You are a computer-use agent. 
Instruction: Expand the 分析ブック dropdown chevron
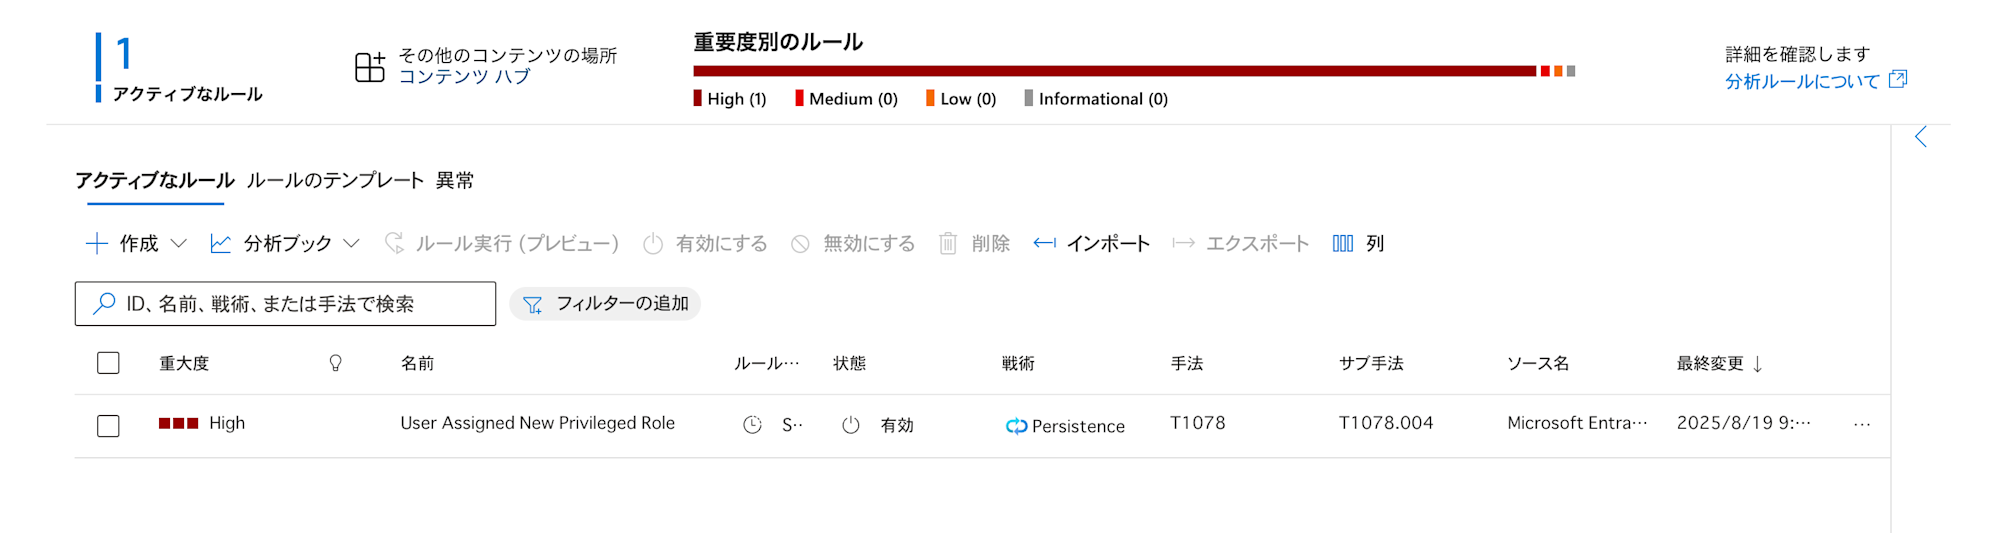(351, 243)
